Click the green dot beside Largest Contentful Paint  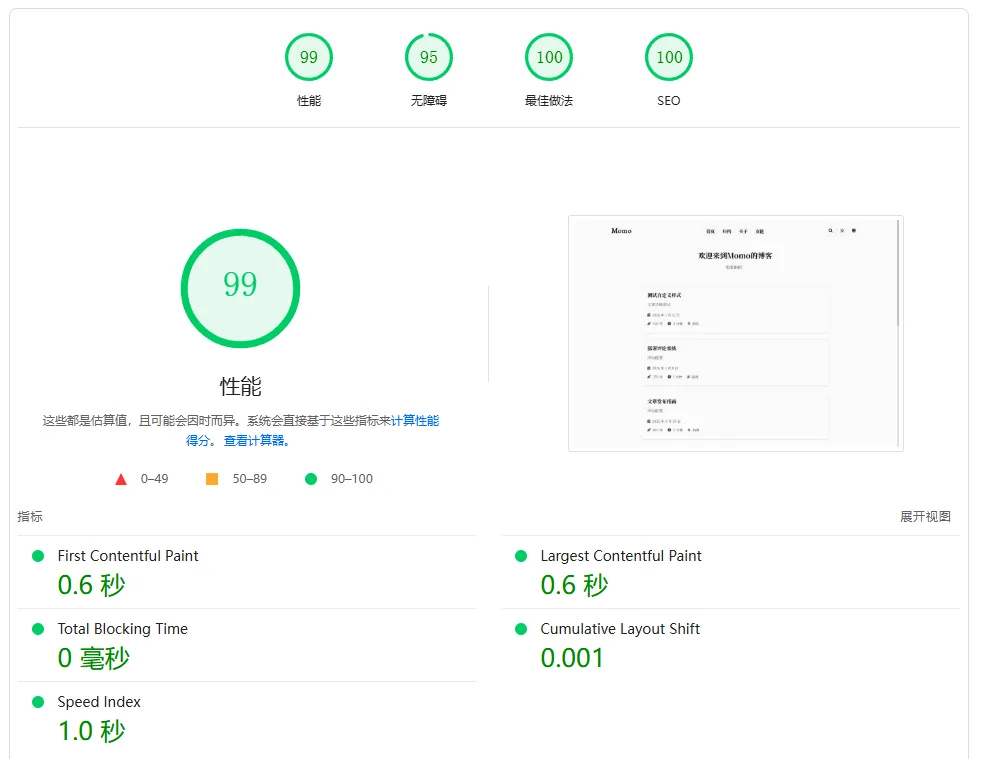point(519,557)
